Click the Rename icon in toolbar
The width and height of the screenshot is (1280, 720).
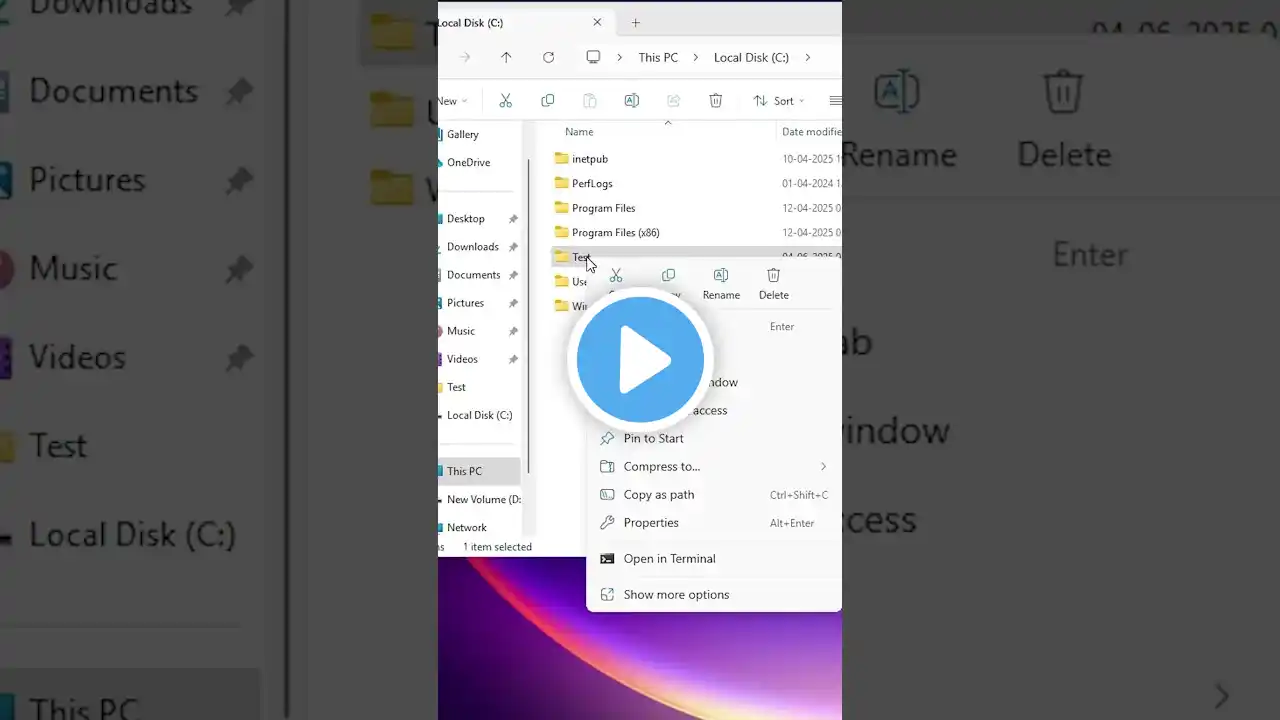(632, 101)
